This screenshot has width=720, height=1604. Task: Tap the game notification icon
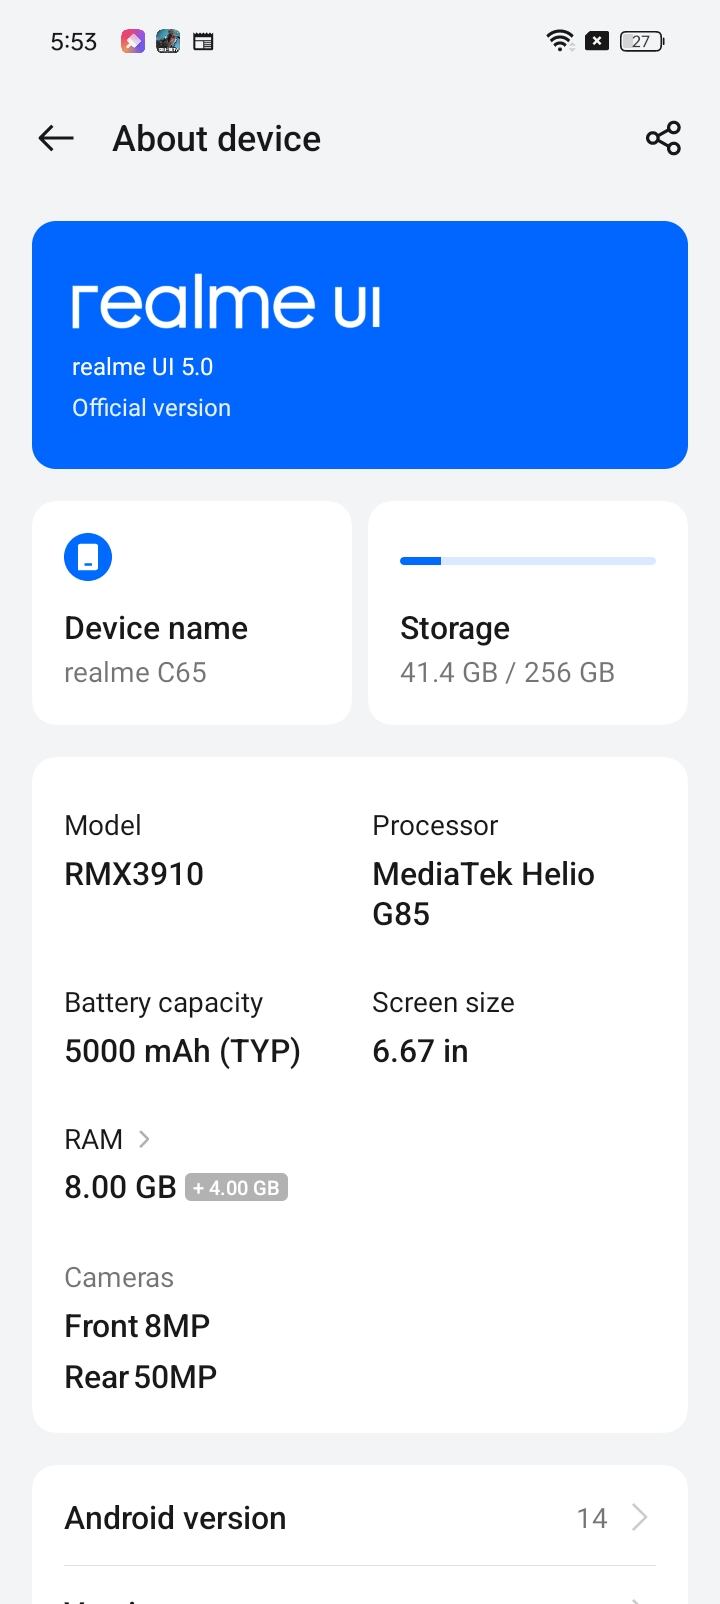tap(168, 41)
